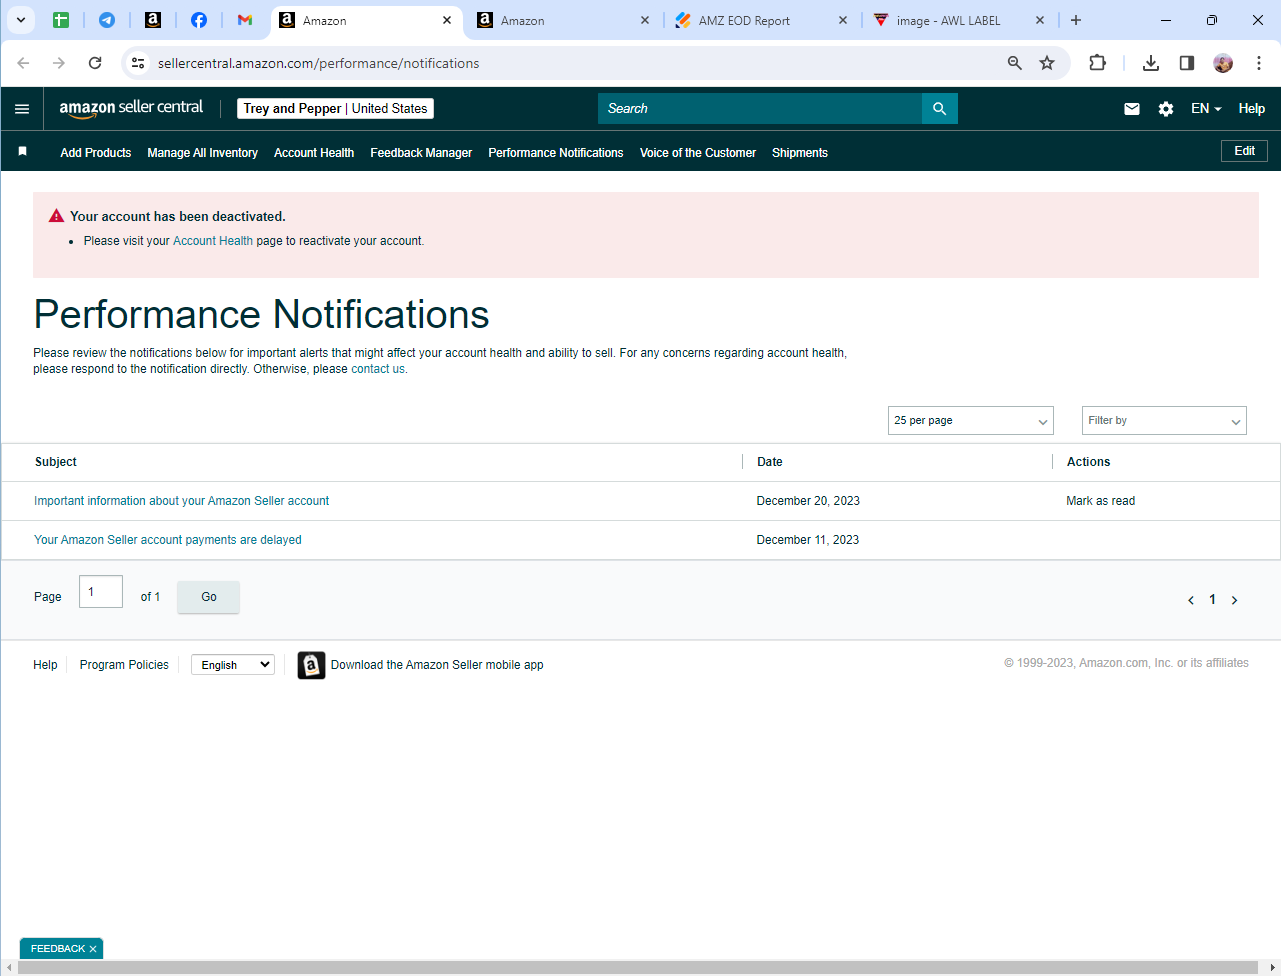This screenshot has width=1281, height=976.
Task: Open the Seller Central hamburger menu
Action: (x=22, y=109)
